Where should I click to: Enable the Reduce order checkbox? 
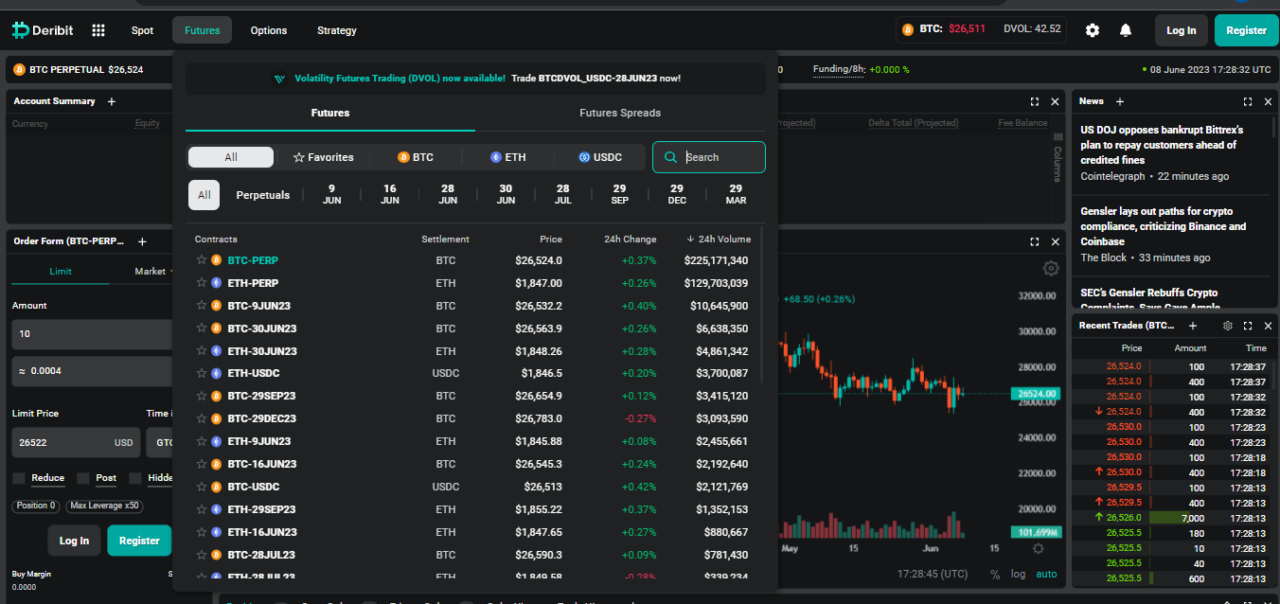[x=17, y=477]
